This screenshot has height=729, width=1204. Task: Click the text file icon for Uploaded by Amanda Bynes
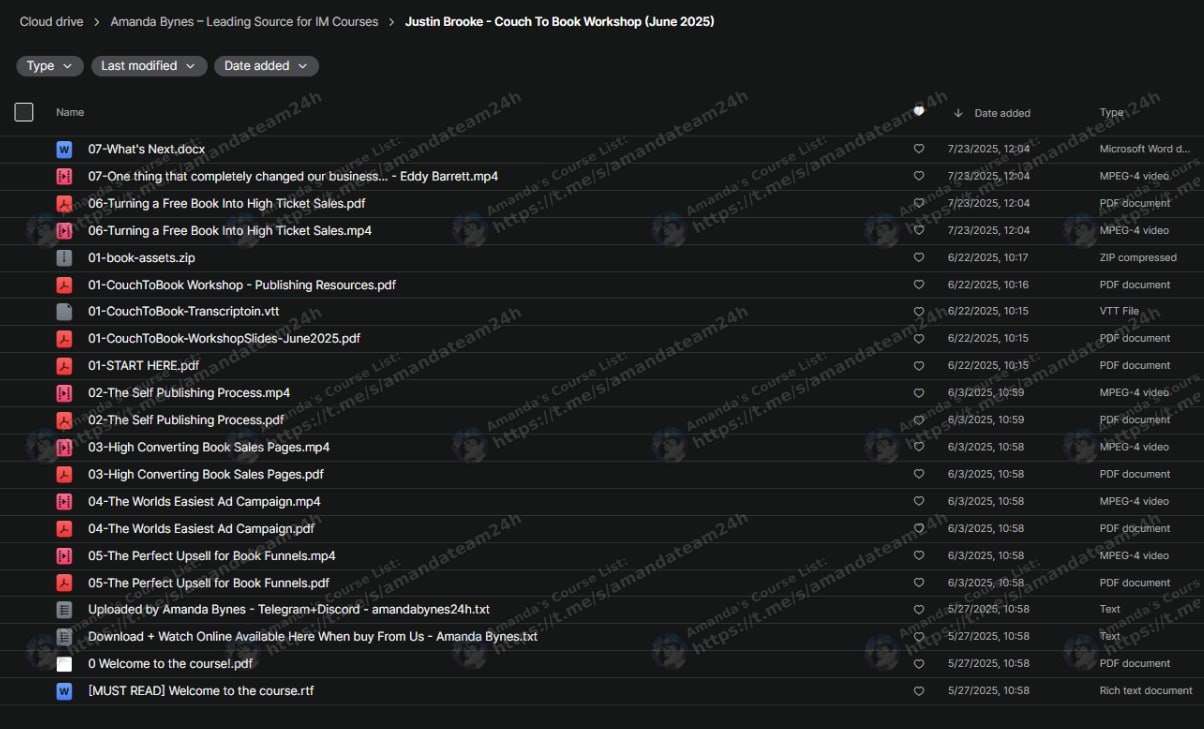64,609
